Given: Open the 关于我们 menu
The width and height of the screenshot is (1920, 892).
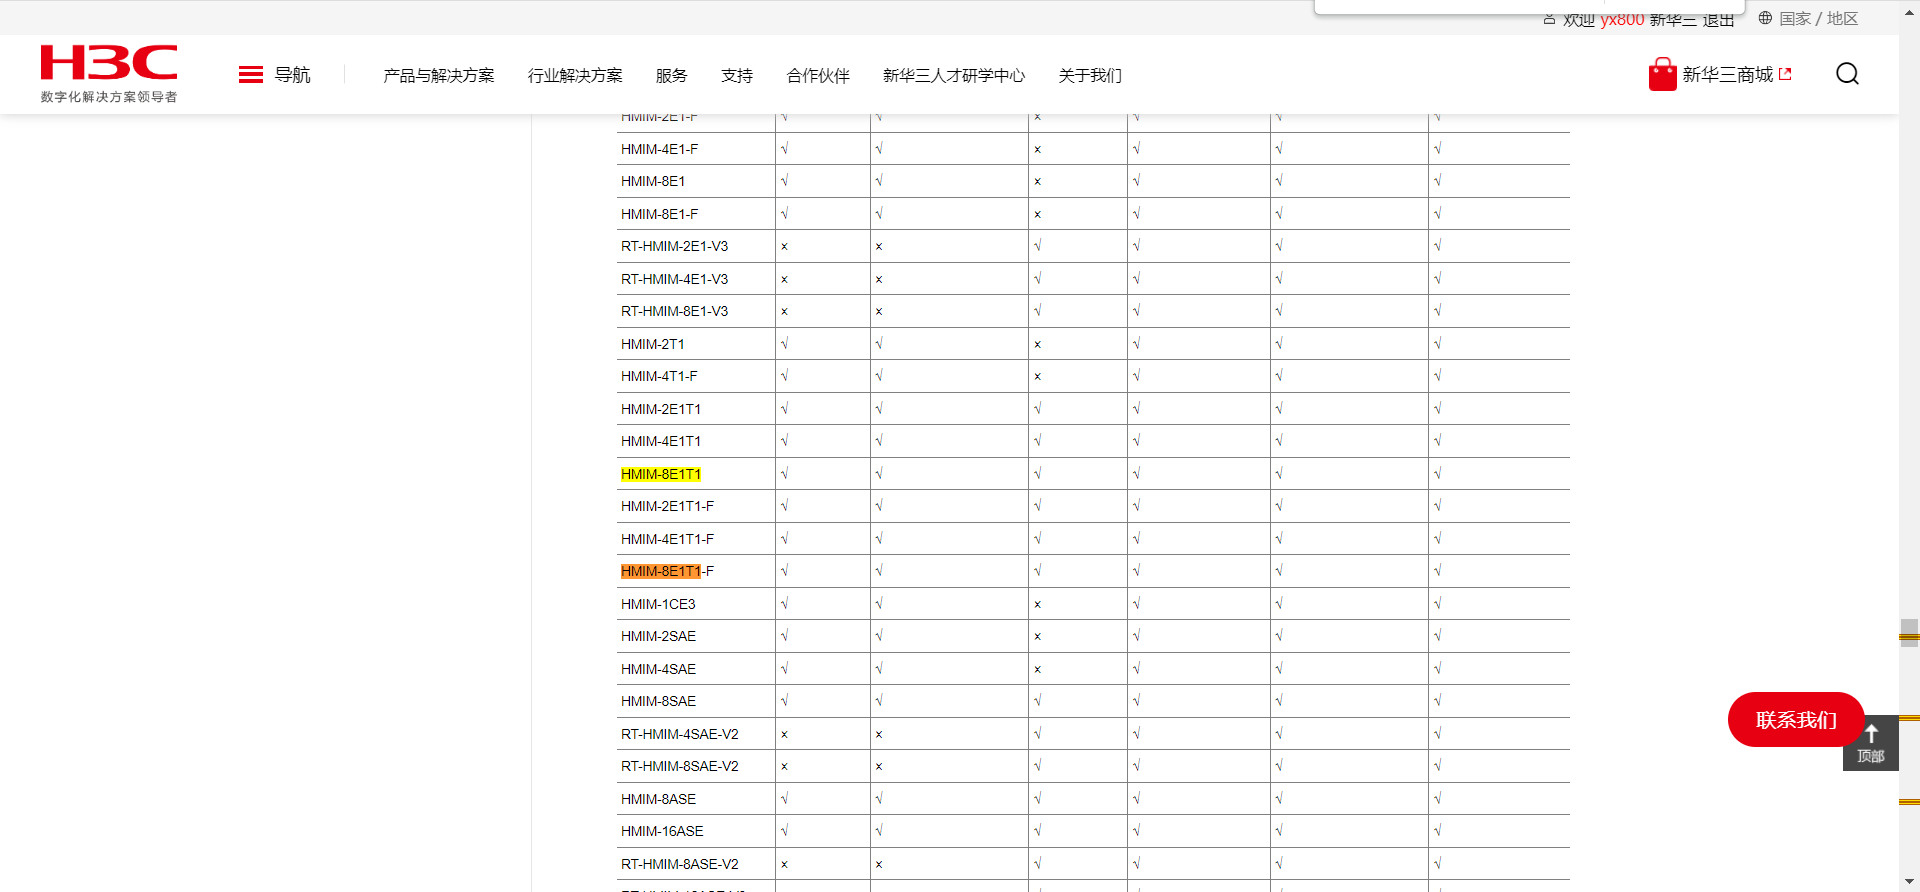Looking at the screenshot, I should (1090, 76).
